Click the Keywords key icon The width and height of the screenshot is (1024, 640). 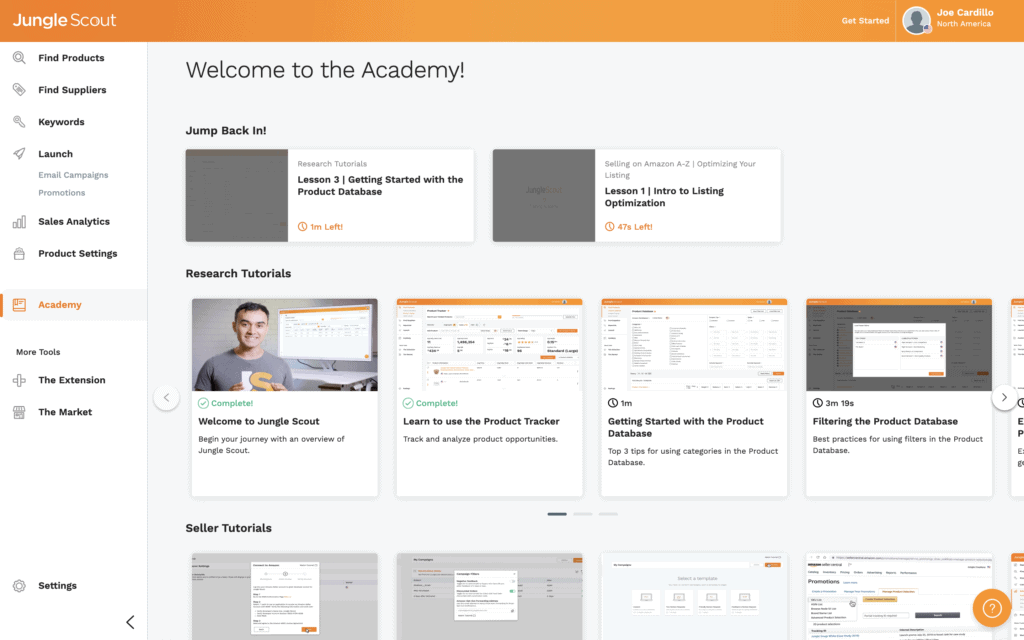19,121
